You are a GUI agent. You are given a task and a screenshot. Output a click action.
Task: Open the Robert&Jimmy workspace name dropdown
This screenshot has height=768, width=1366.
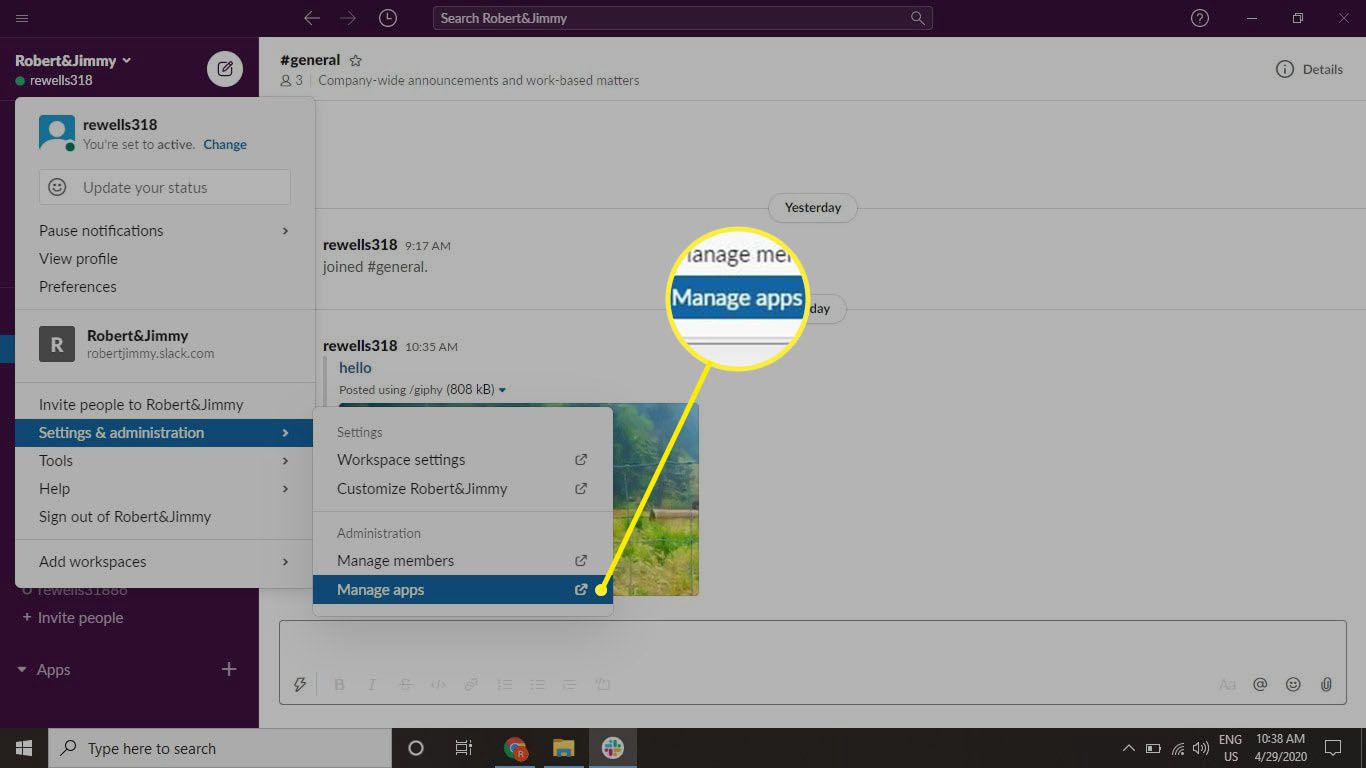tap(73, 61)
